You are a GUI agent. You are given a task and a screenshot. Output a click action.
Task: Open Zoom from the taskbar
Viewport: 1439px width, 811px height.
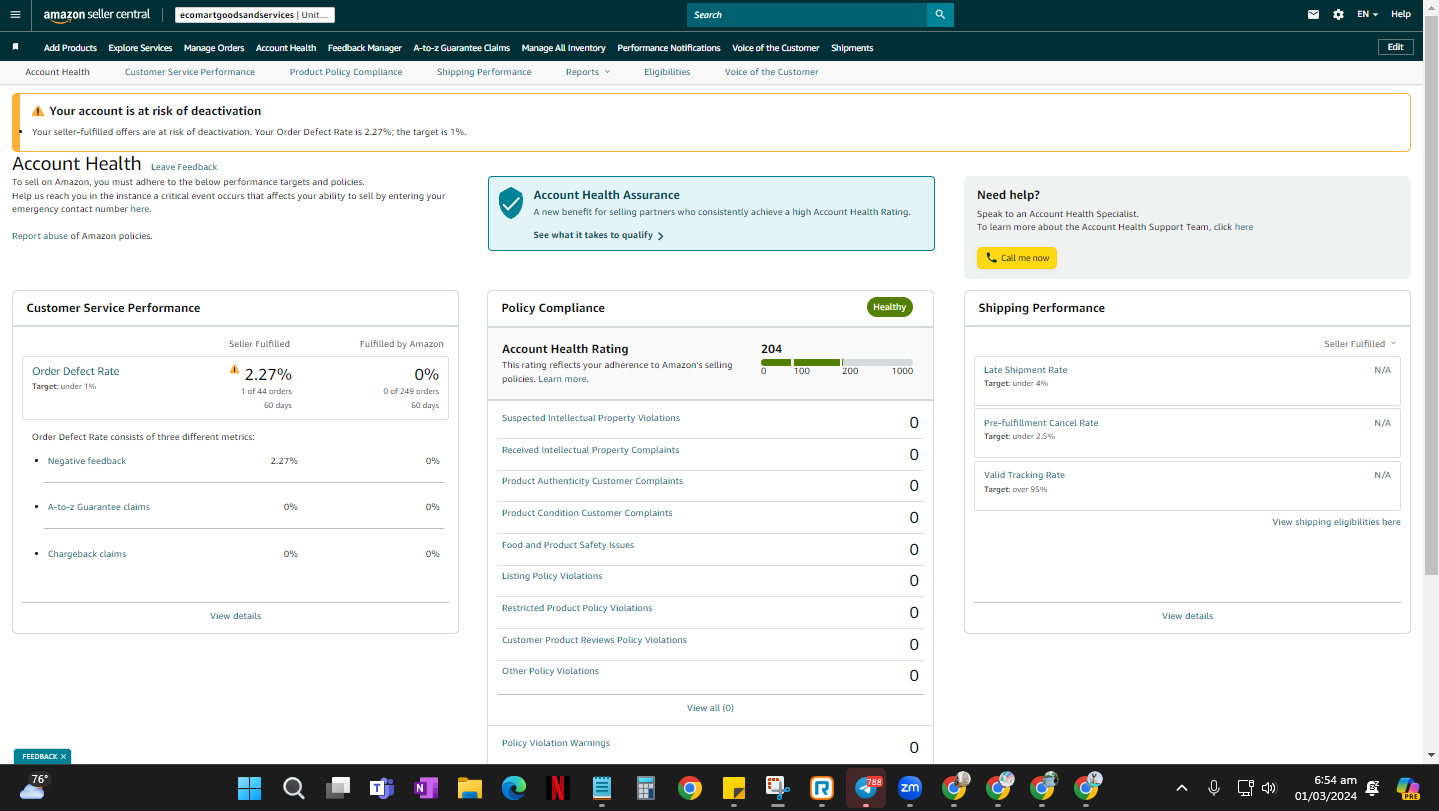tap(910, 788)
